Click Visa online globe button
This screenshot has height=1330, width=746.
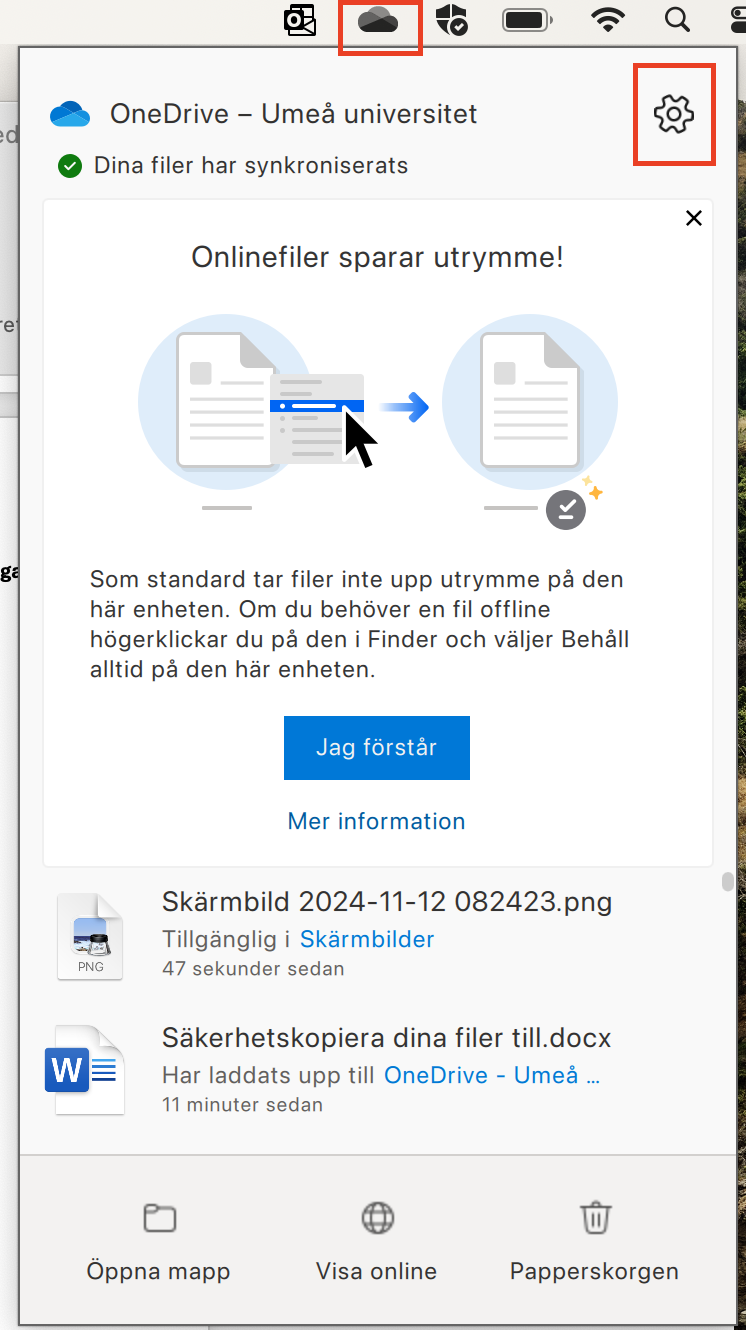pyautogui.click(x=377, y=1243)
